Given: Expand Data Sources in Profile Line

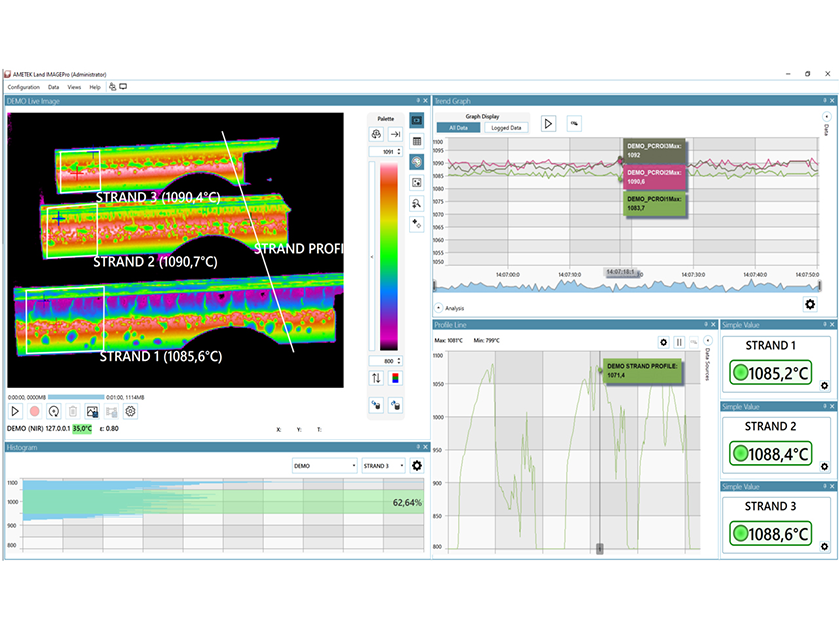Looking at the screenshot, I should 708,341.
